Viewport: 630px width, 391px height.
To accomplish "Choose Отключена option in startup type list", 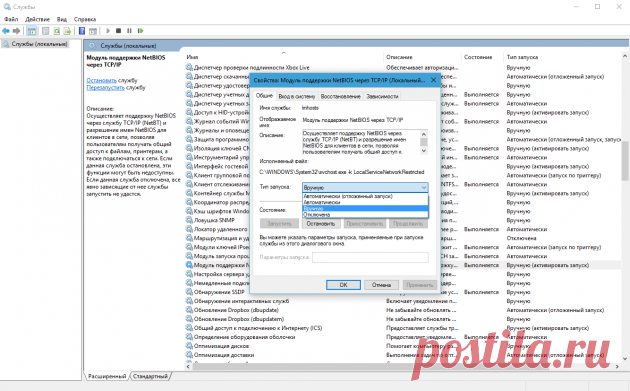I will (365, 215).
